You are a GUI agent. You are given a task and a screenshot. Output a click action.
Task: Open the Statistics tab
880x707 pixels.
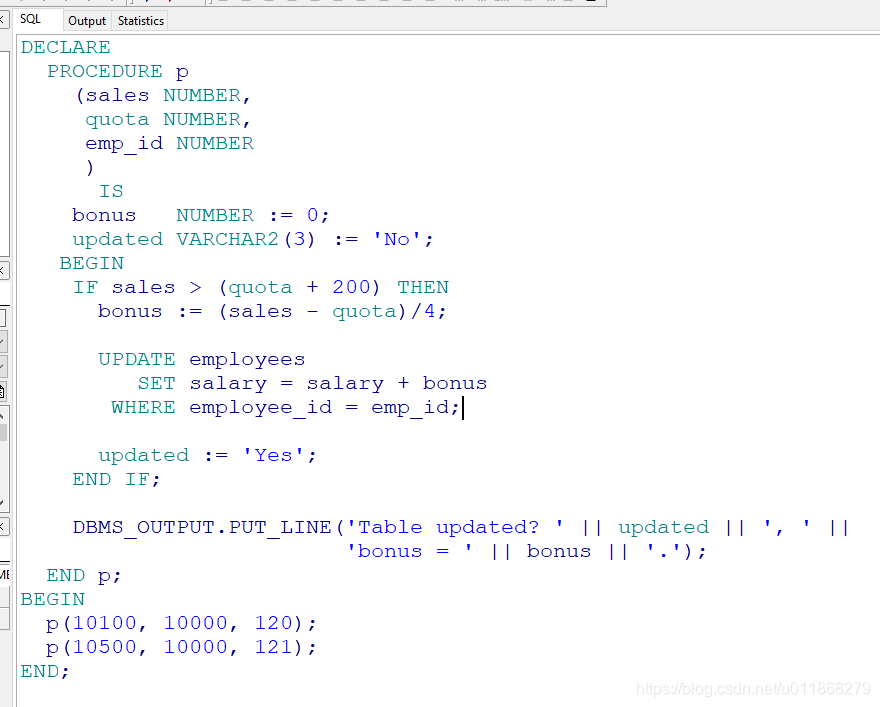(140, 20)
